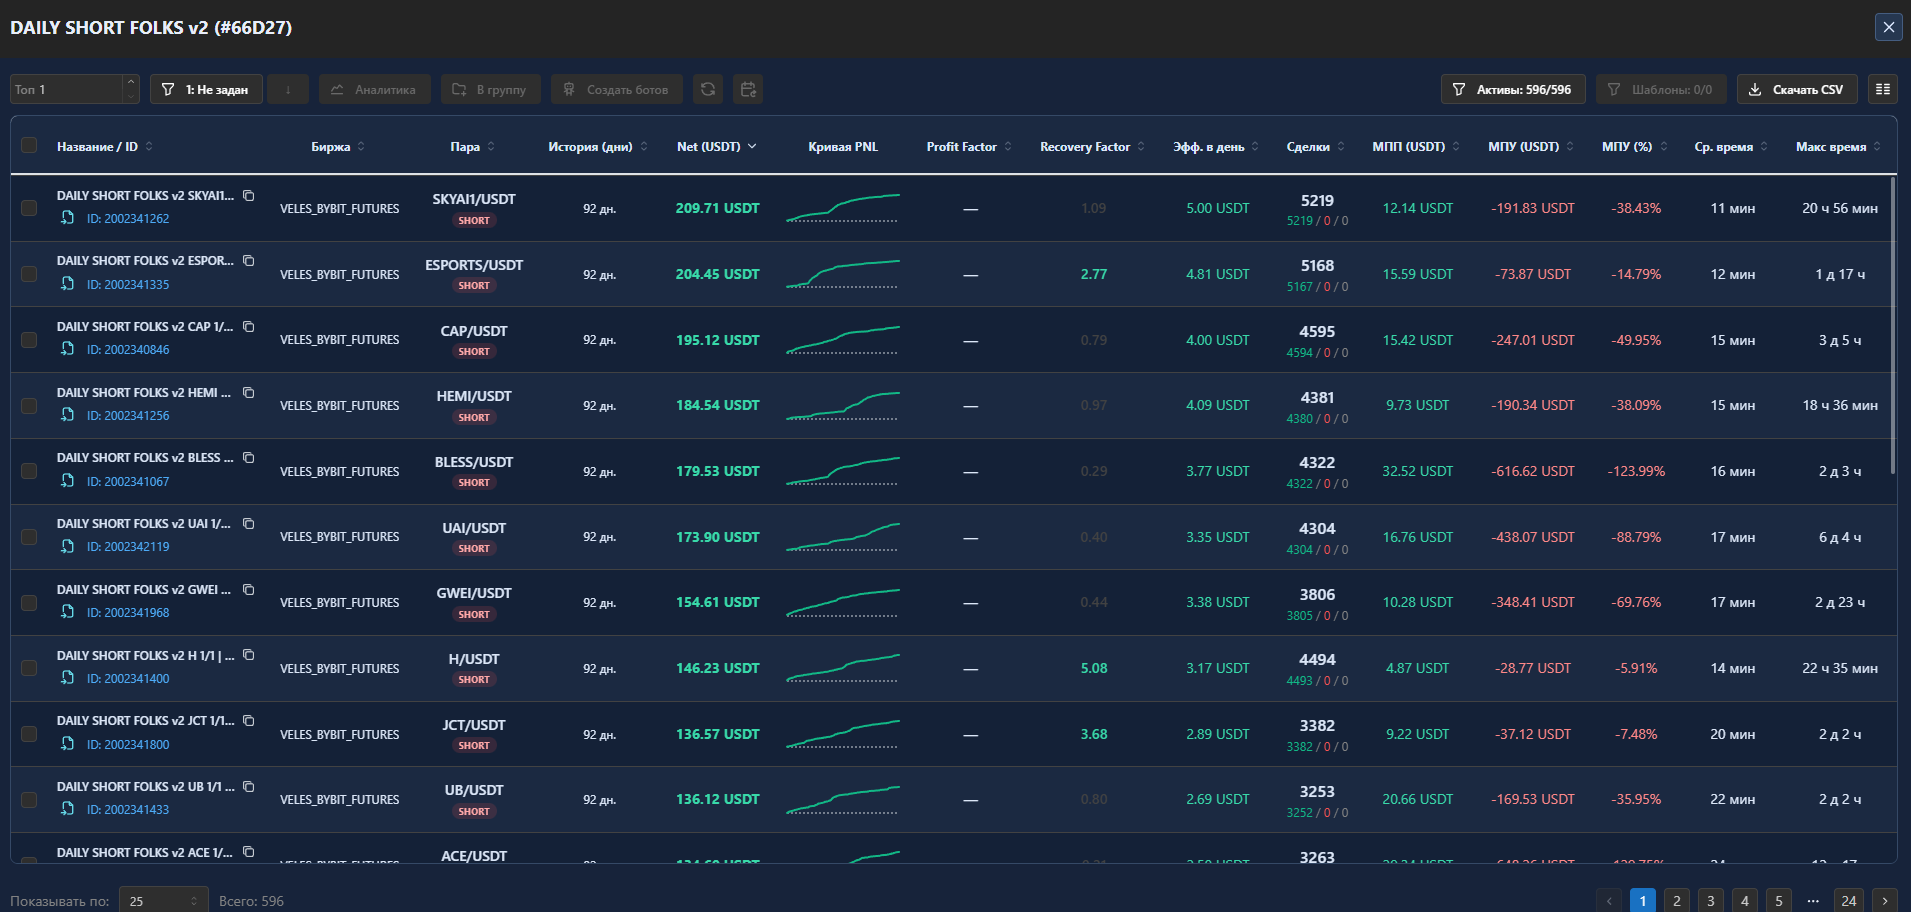Toggle the column layout icon beside CSV
The height and width of the screenshot is (912, 1911).
coord(1883,89)
